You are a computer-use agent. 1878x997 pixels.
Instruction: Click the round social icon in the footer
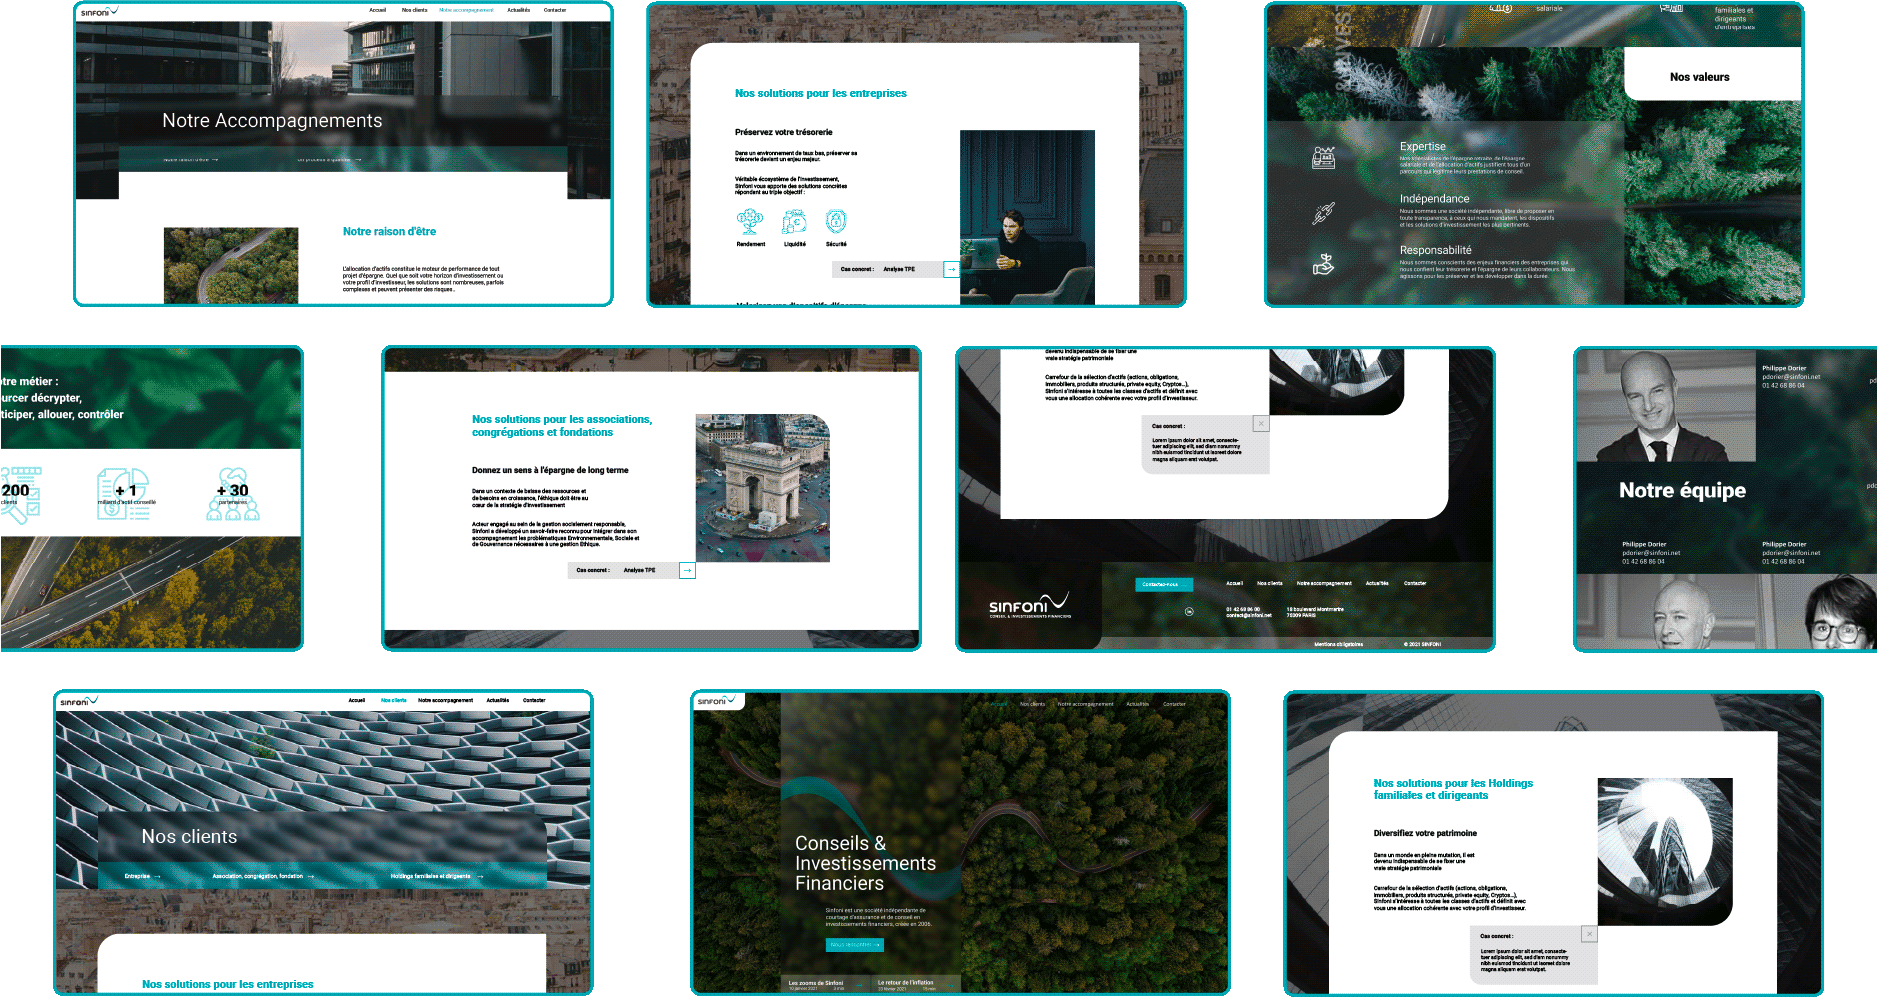coord(1189,611)
